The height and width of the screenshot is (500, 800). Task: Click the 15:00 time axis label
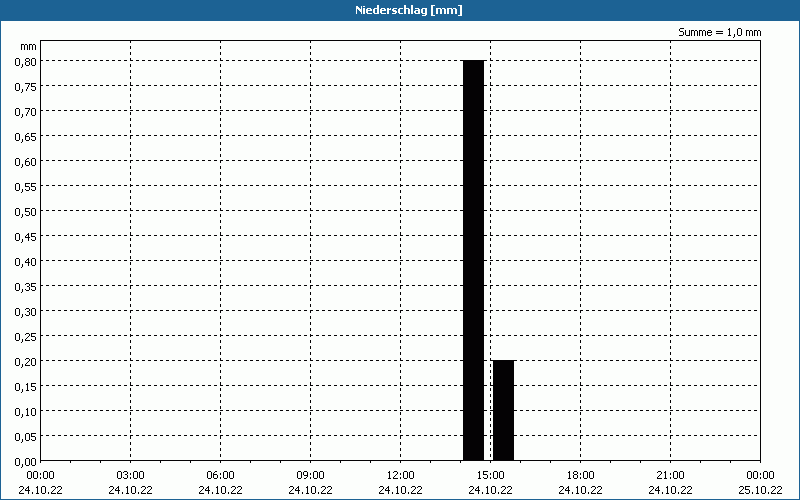pyautogui.click(x=490, y=476)
